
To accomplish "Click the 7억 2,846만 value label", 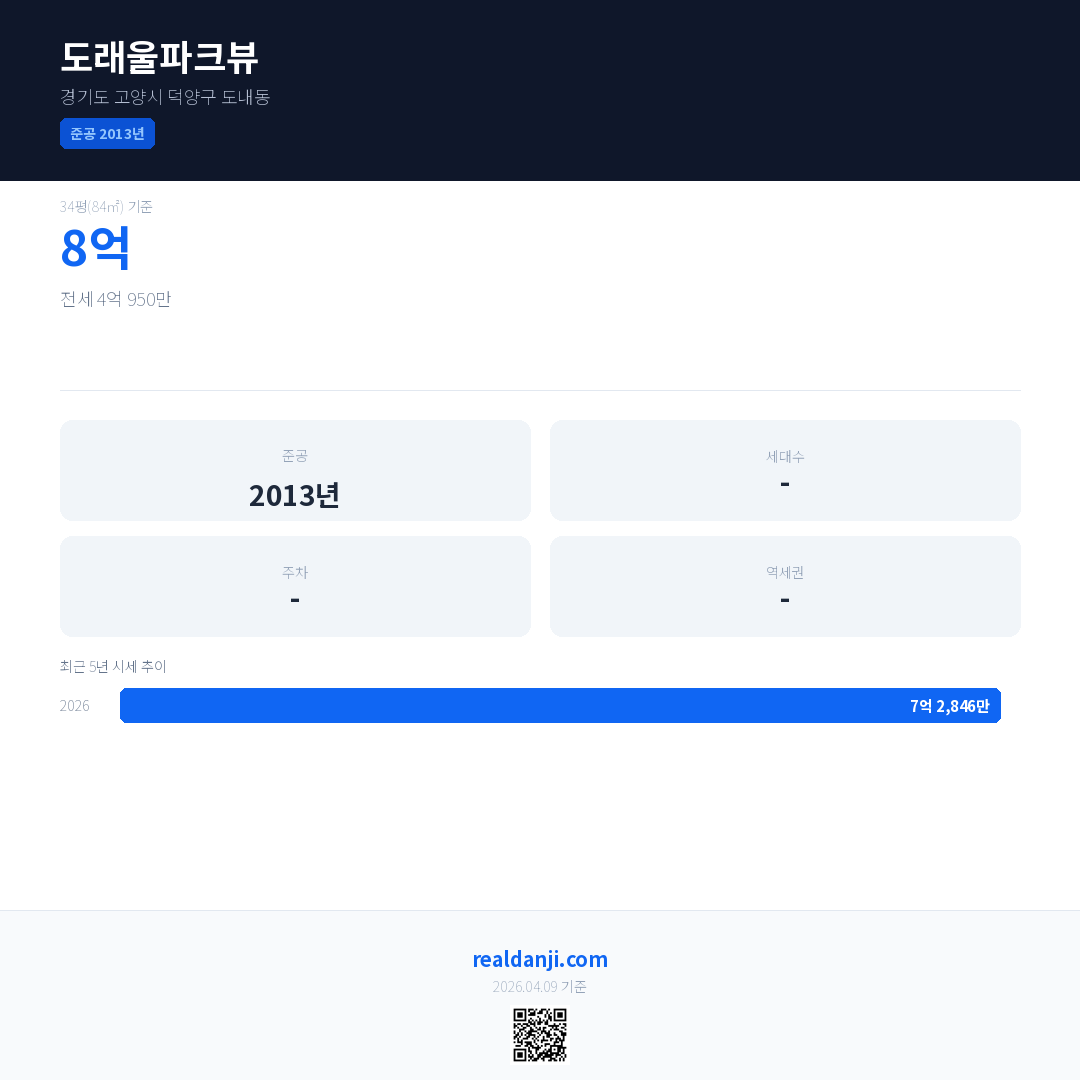I will [949, 706].
